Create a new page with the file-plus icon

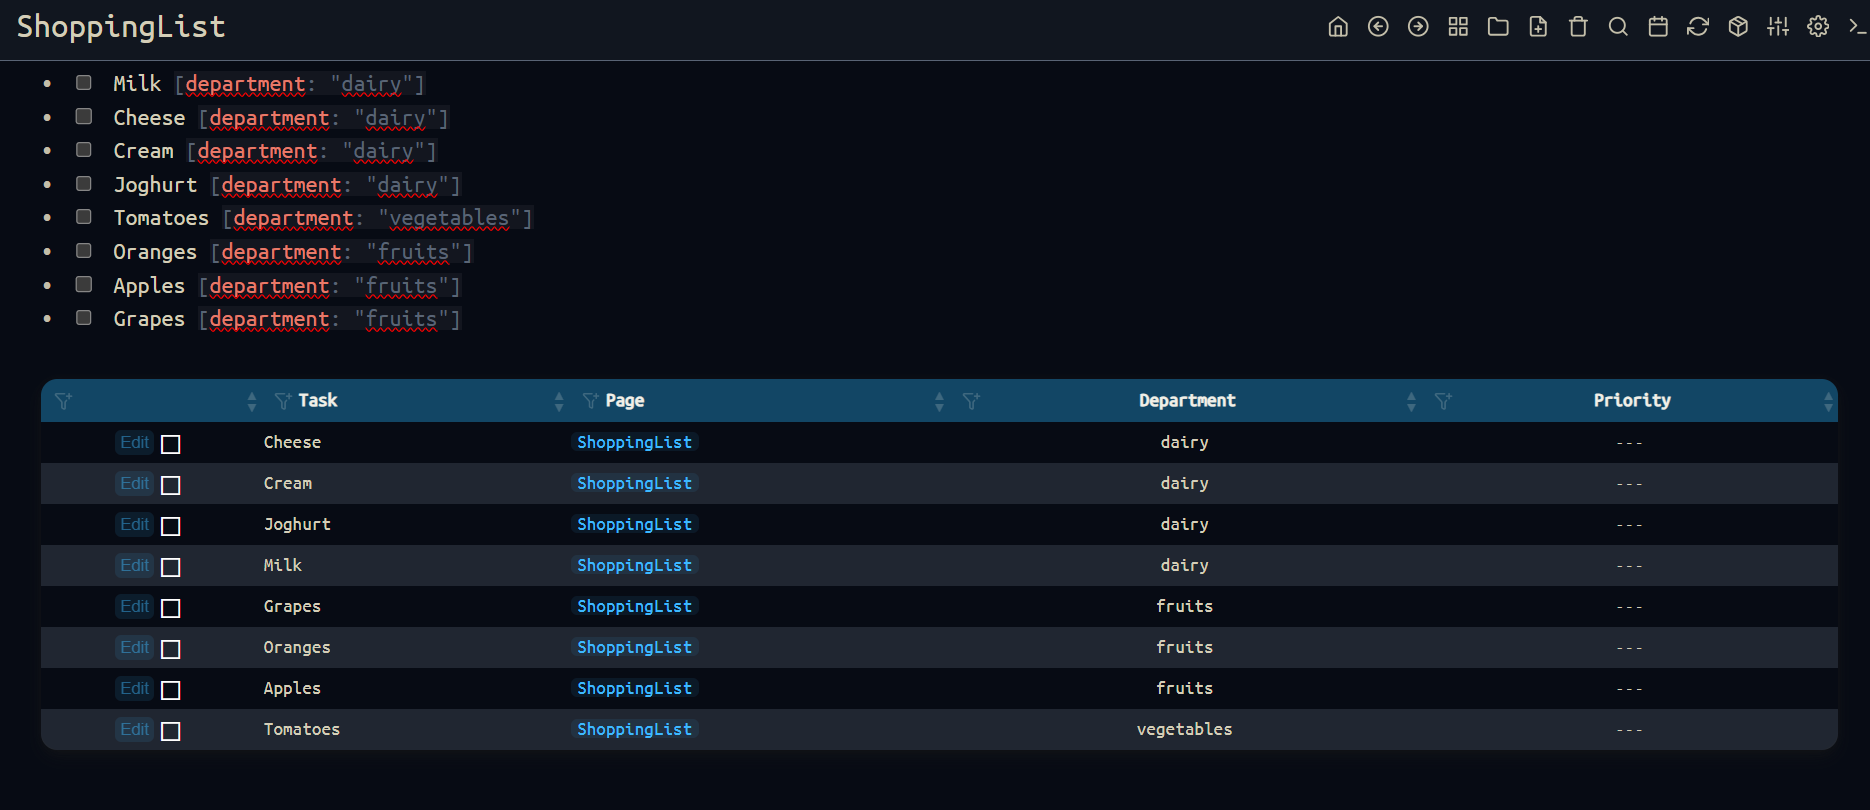click(x=1538, y=27)
